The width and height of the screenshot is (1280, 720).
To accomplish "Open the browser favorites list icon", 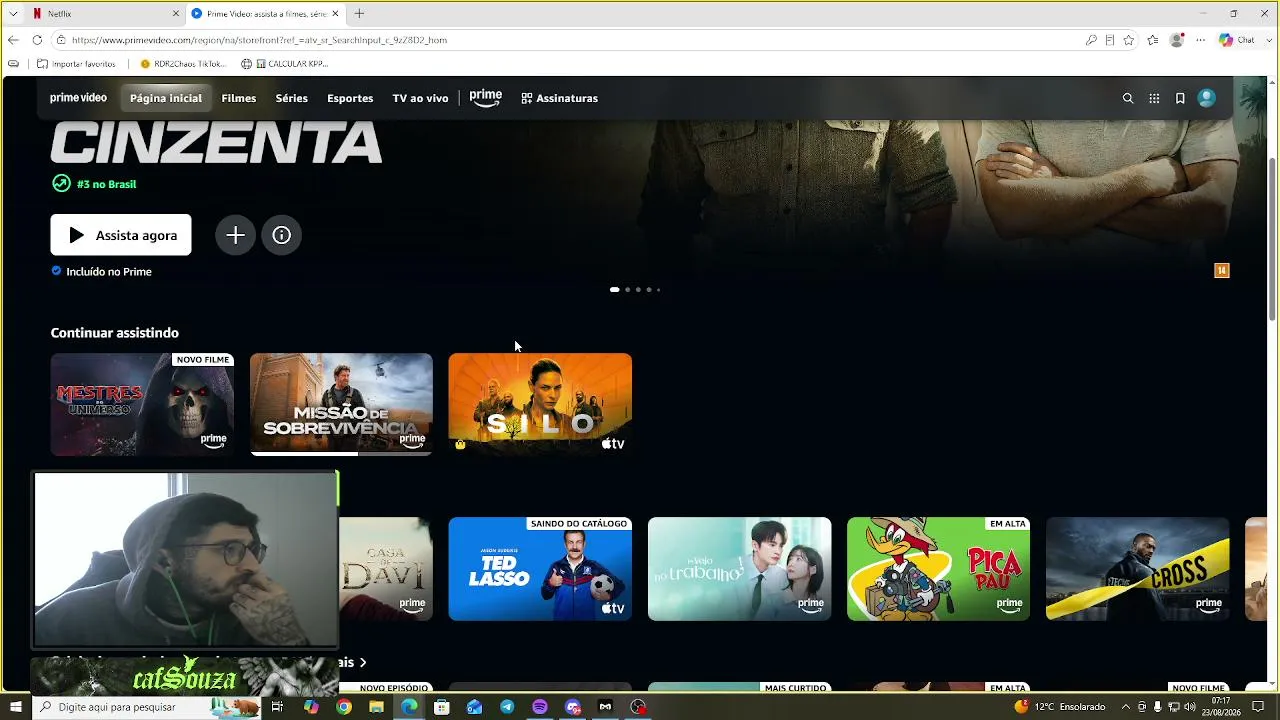I will coord(1153,40).
